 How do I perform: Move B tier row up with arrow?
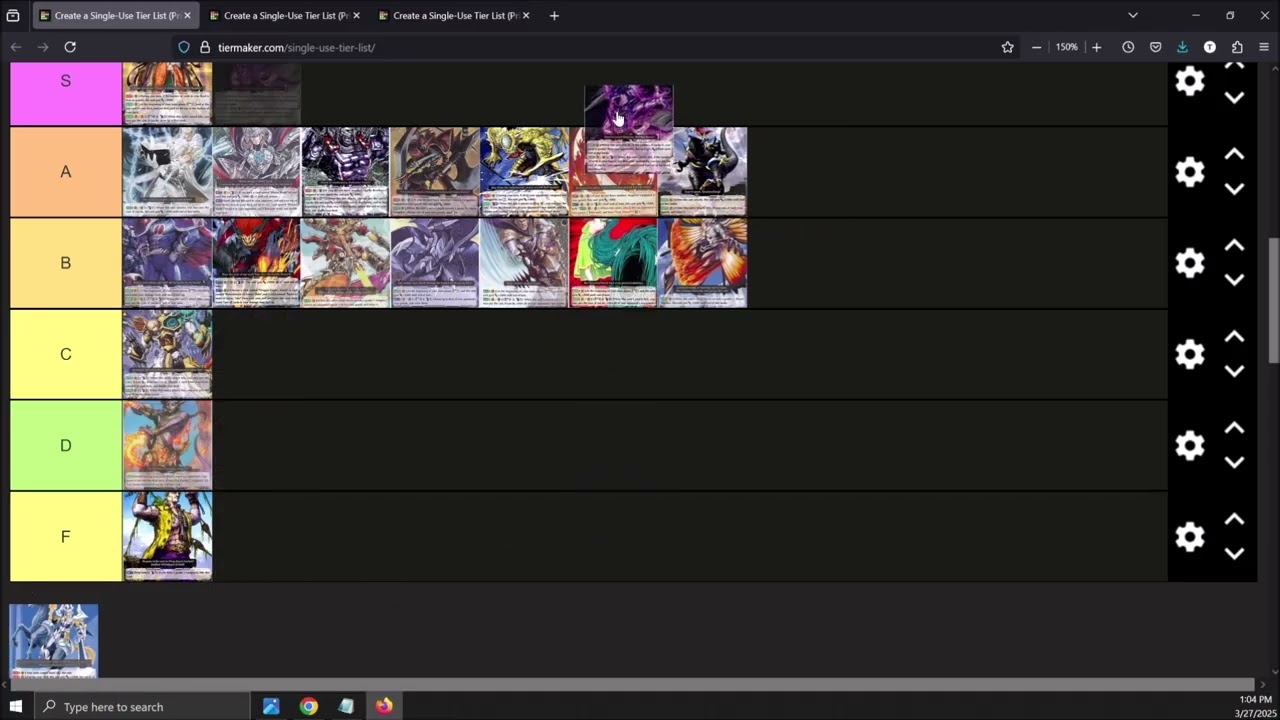[1234, 245]
